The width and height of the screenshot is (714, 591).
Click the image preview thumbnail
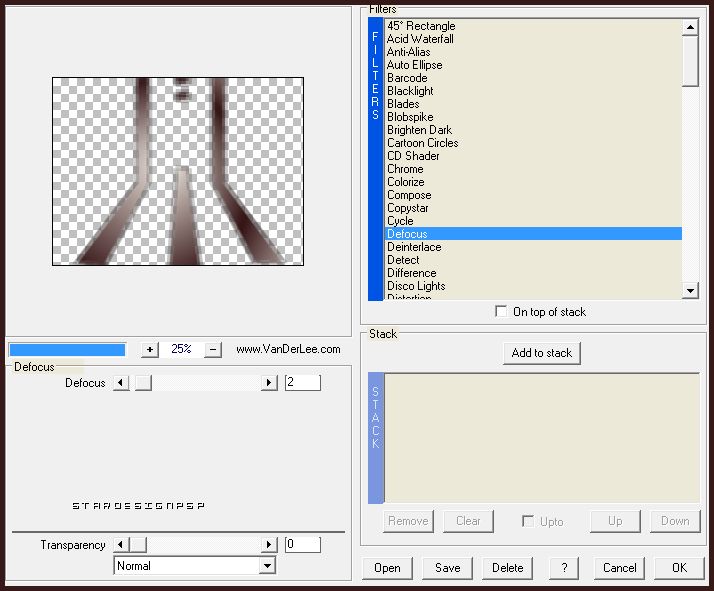178,171
